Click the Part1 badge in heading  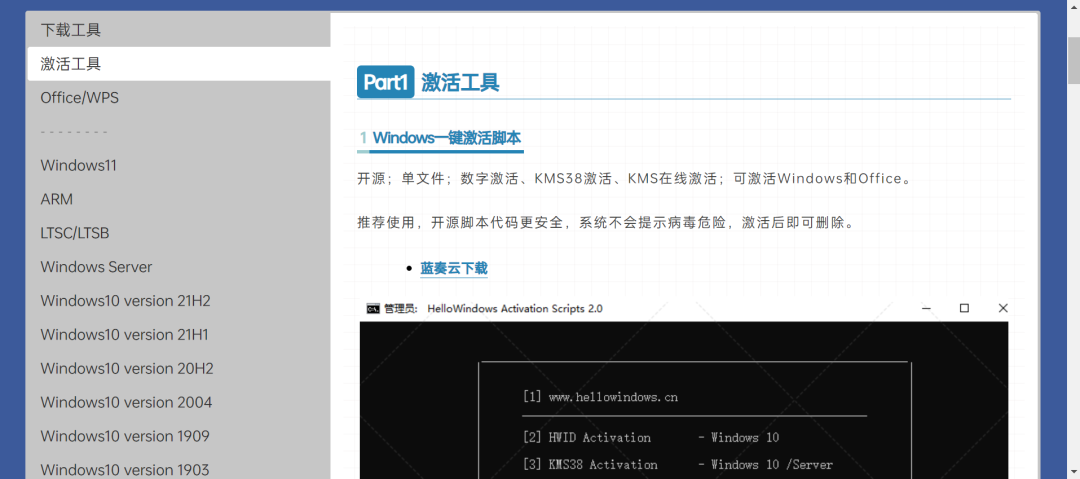pyautogui.click(x=386, y=82)
